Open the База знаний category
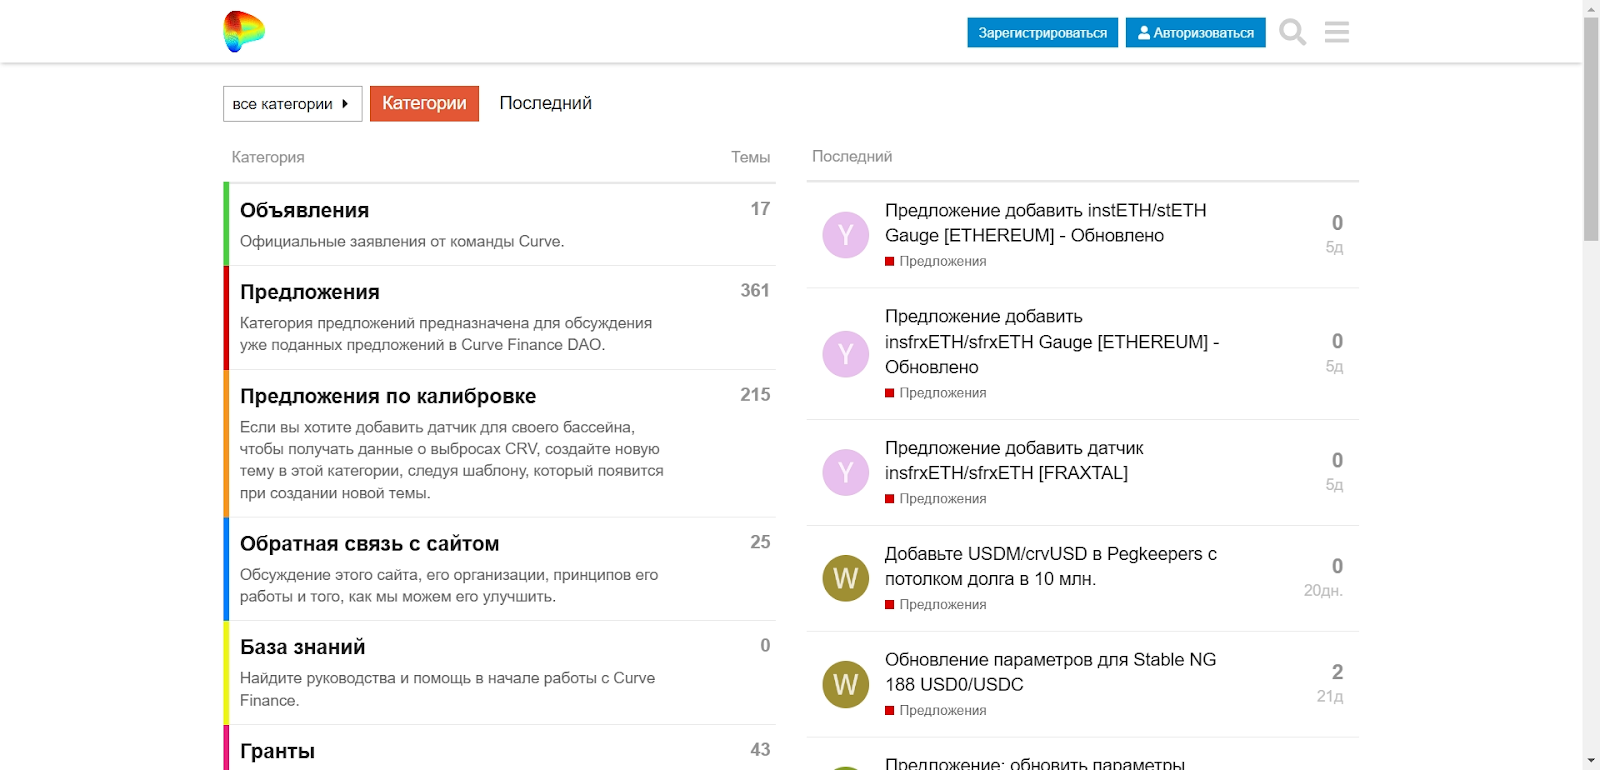 (x=302, y=647)
